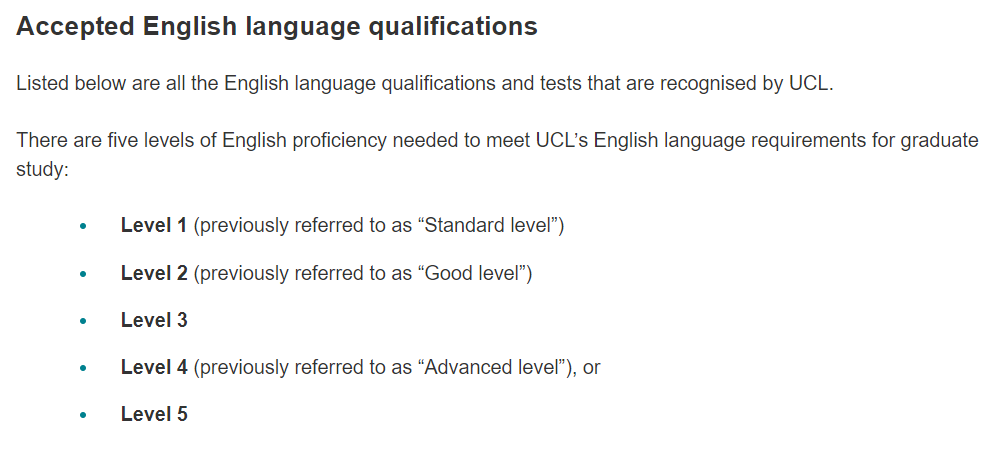
Task: Click the bold Level 3 list item
Action: [154, 320]
